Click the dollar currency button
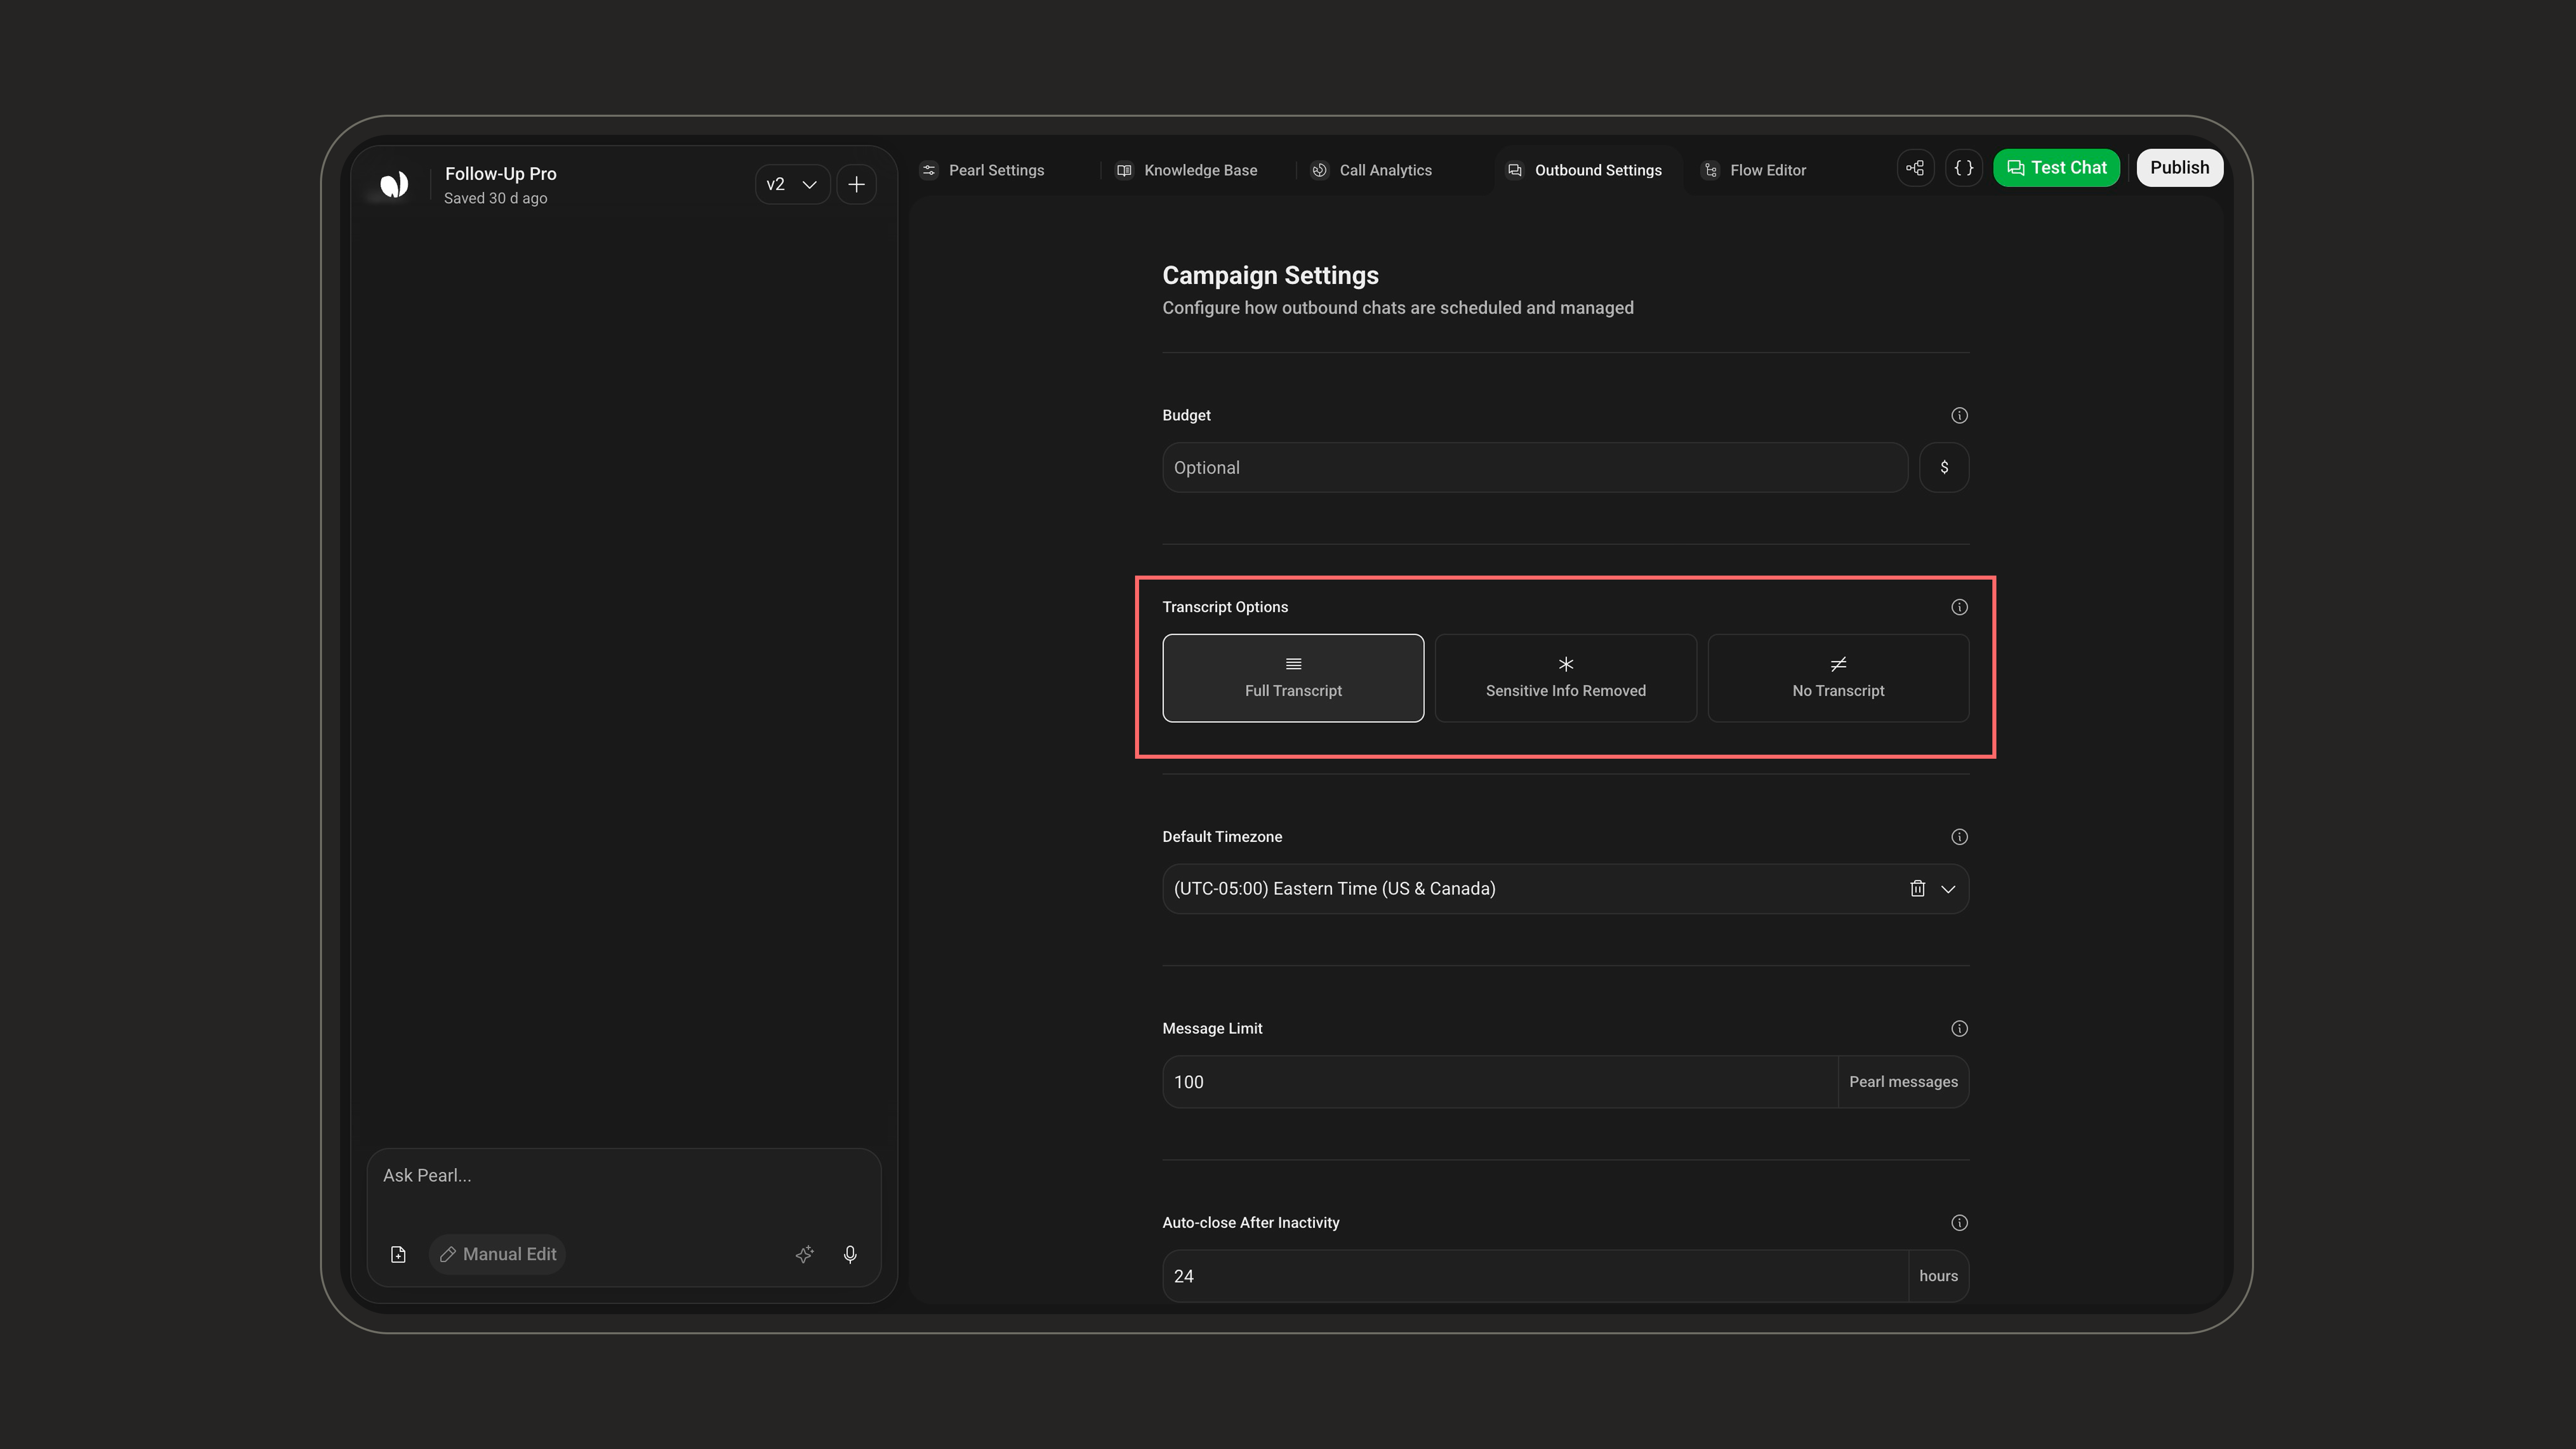 tap(1944, 467)
